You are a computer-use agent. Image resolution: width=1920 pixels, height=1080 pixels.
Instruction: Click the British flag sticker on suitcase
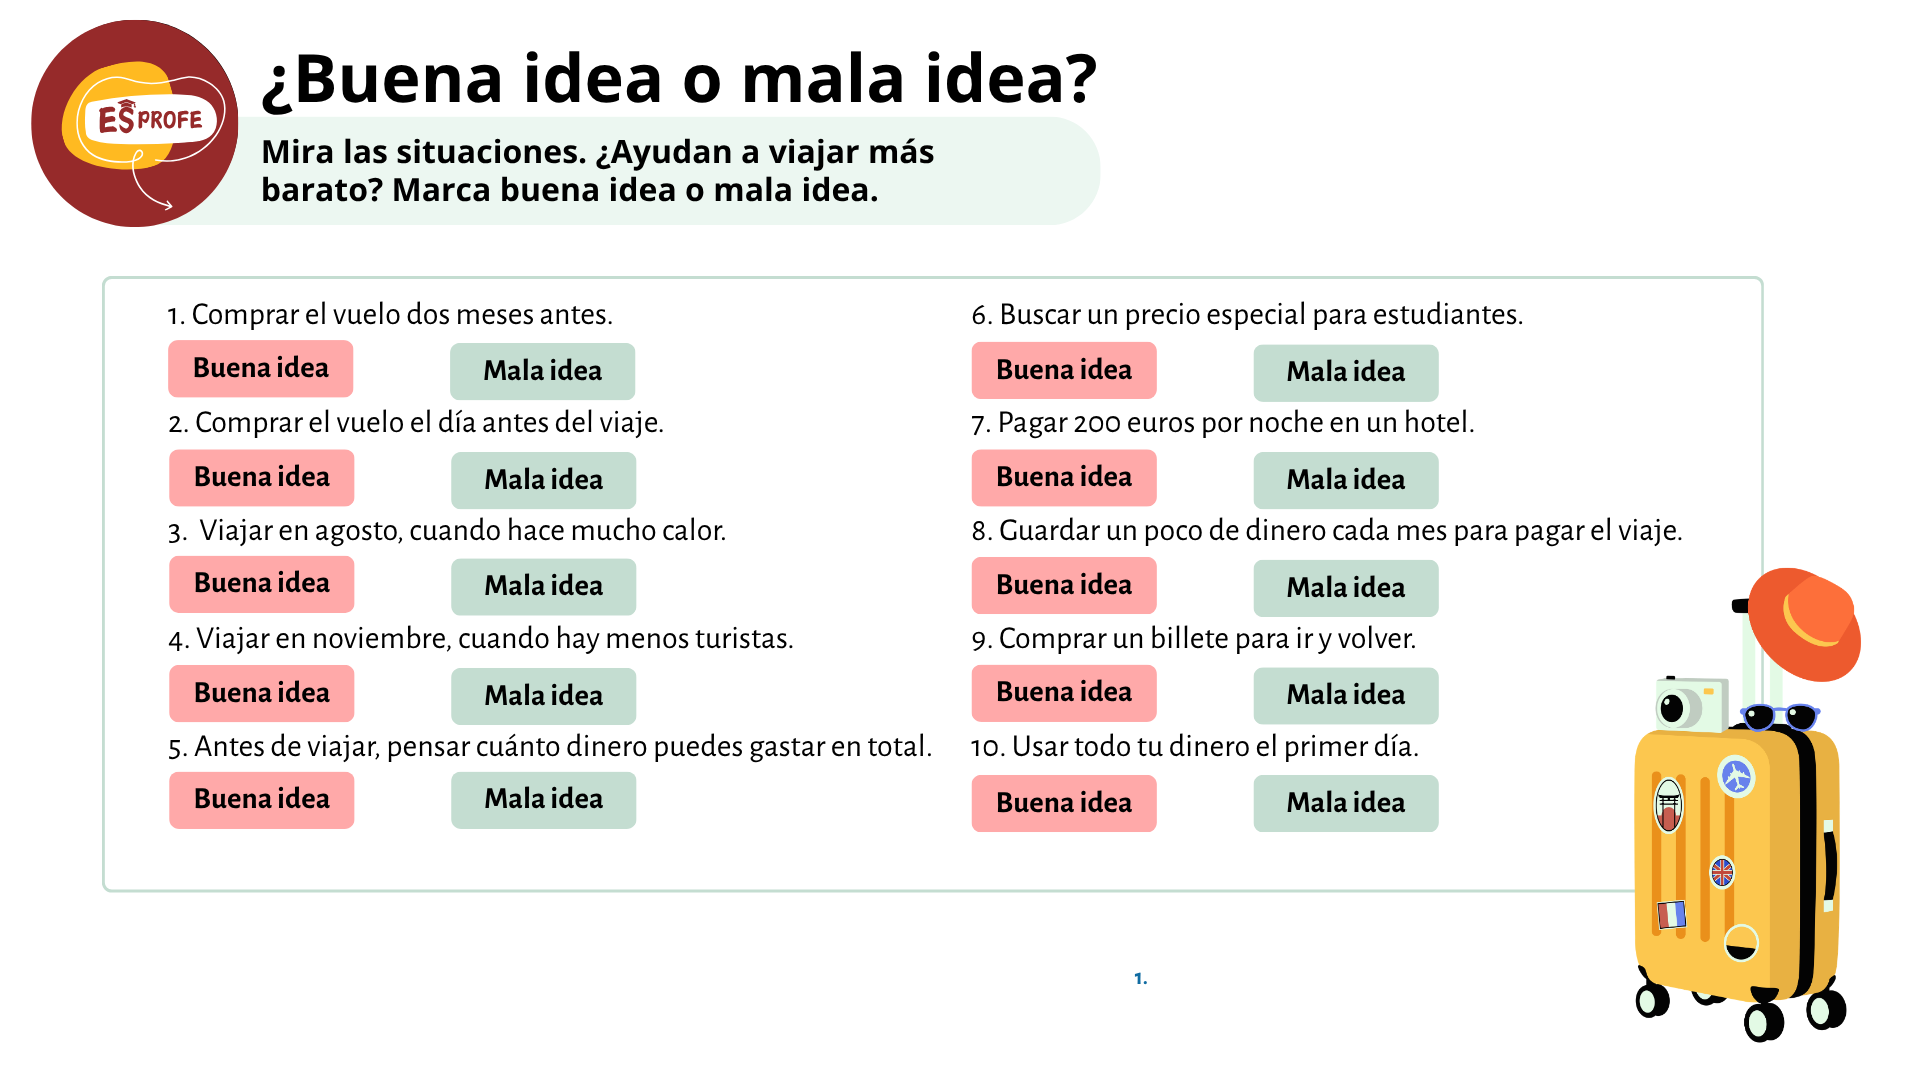[x=1722, y=872]
